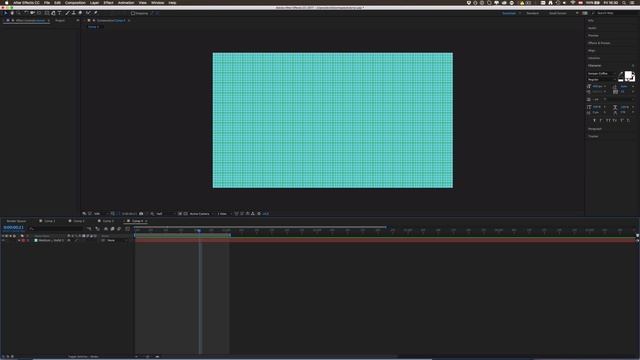Open the Active Camera dropdown
The height and width of the screenshot is (360, 640).
[200, 213]
